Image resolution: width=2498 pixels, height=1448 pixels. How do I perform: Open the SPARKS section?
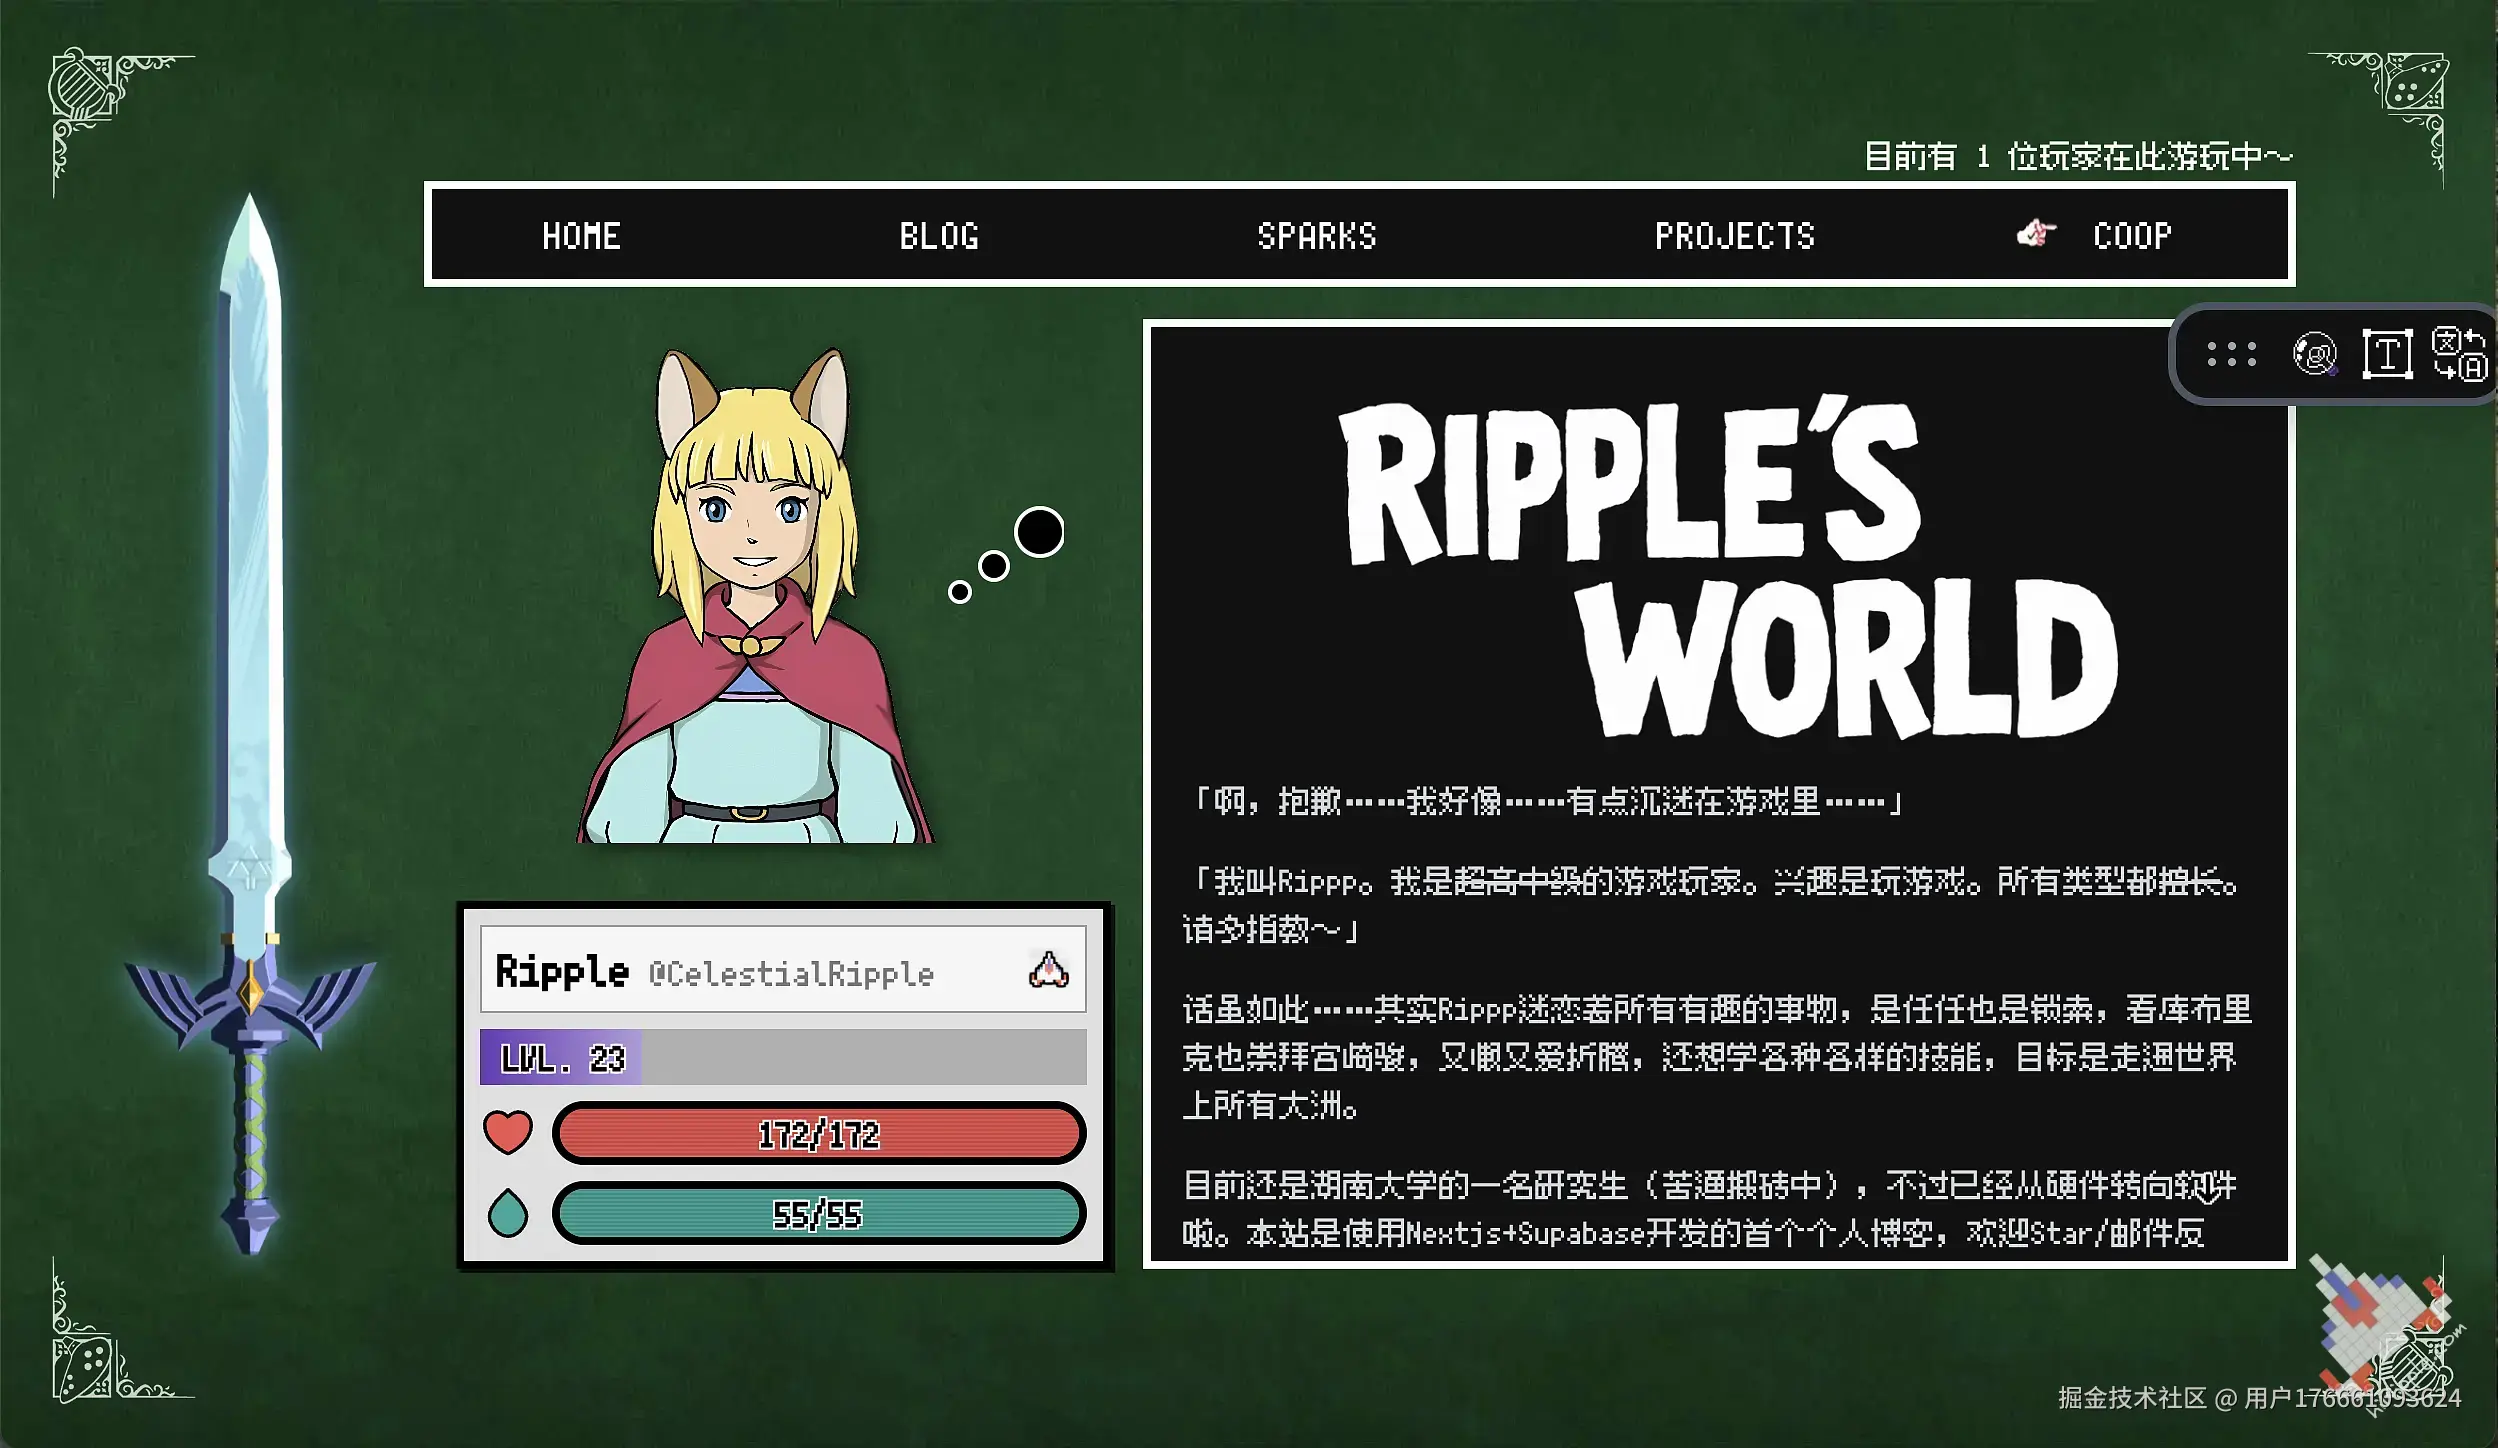(x=1316, y=235)
